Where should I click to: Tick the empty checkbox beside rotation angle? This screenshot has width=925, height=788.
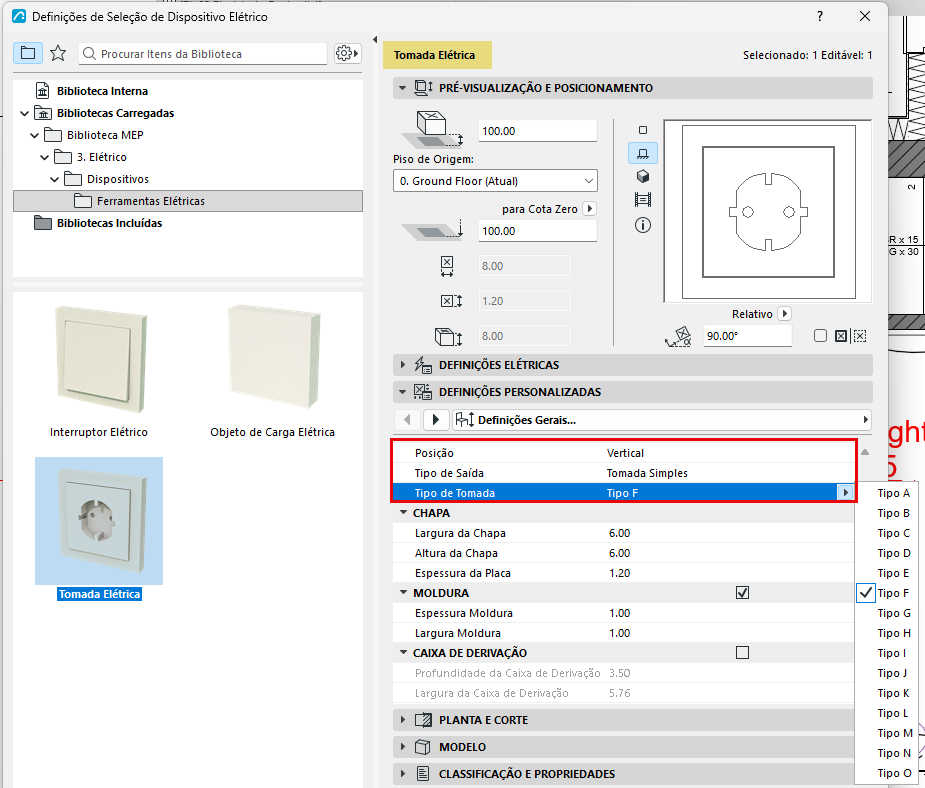[820, 336]
